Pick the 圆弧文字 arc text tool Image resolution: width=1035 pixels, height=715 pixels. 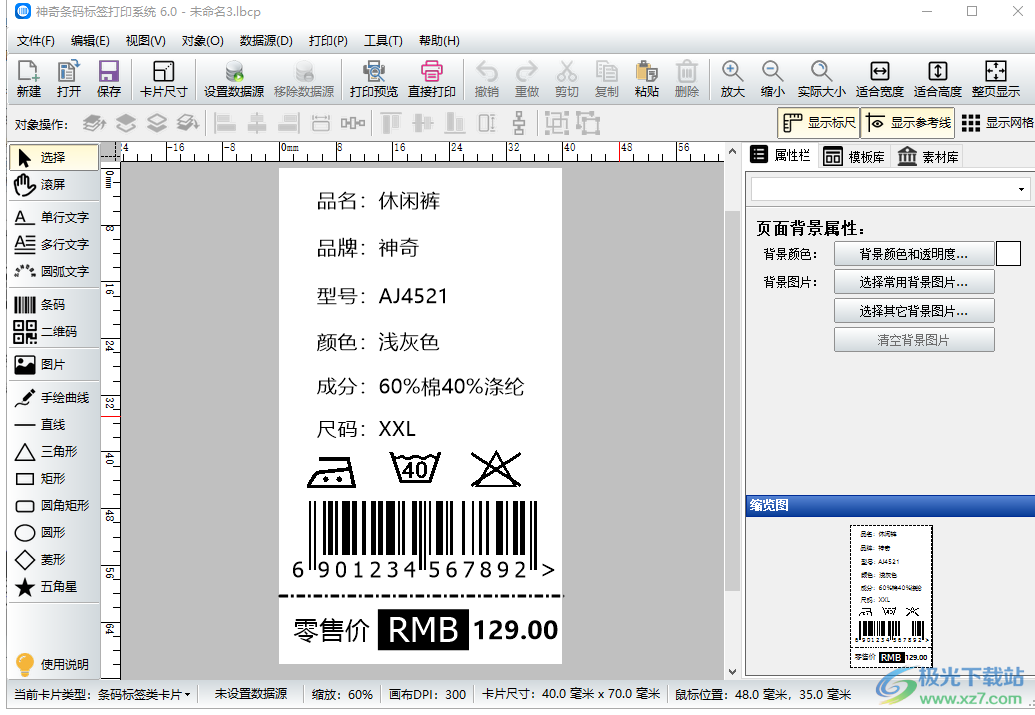click(x=54, y=271)
